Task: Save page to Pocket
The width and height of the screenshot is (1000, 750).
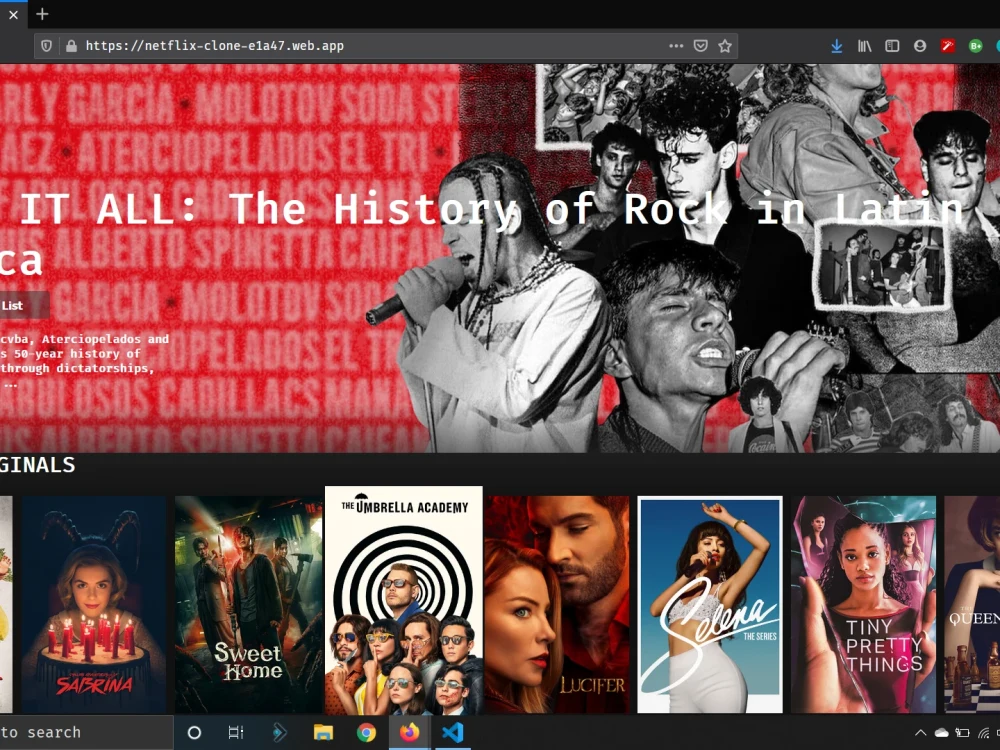Action: (x=700, y=46)
